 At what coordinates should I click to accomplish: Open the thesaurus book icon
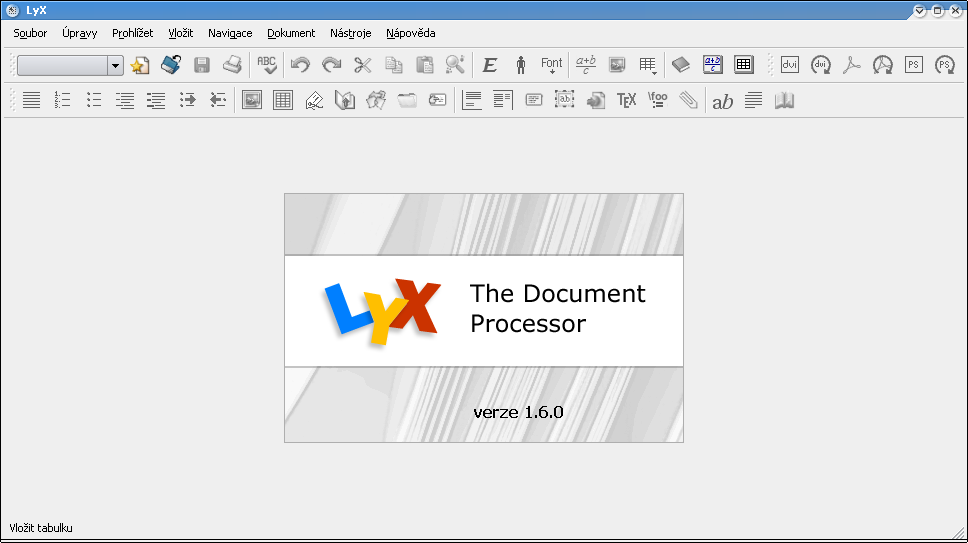pos(785,100)
